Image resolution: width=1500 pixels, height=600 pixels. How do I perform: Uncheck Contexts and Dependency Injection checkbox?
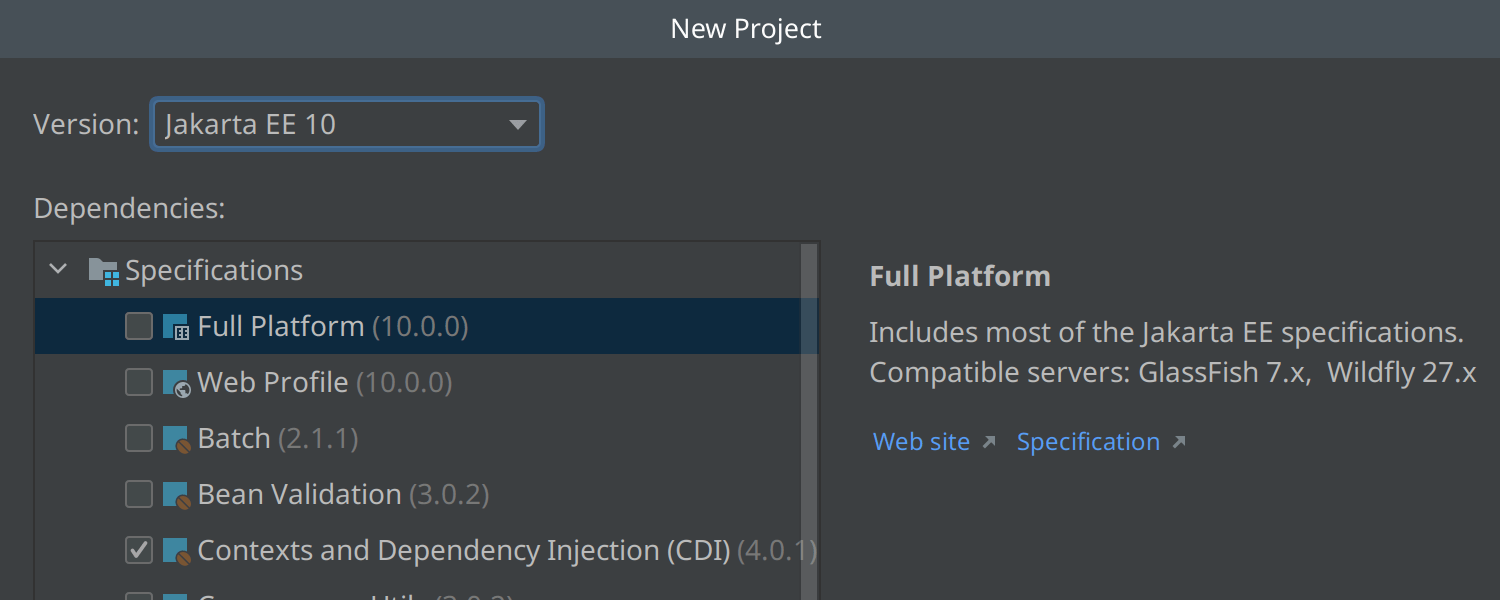pos(139,550)
